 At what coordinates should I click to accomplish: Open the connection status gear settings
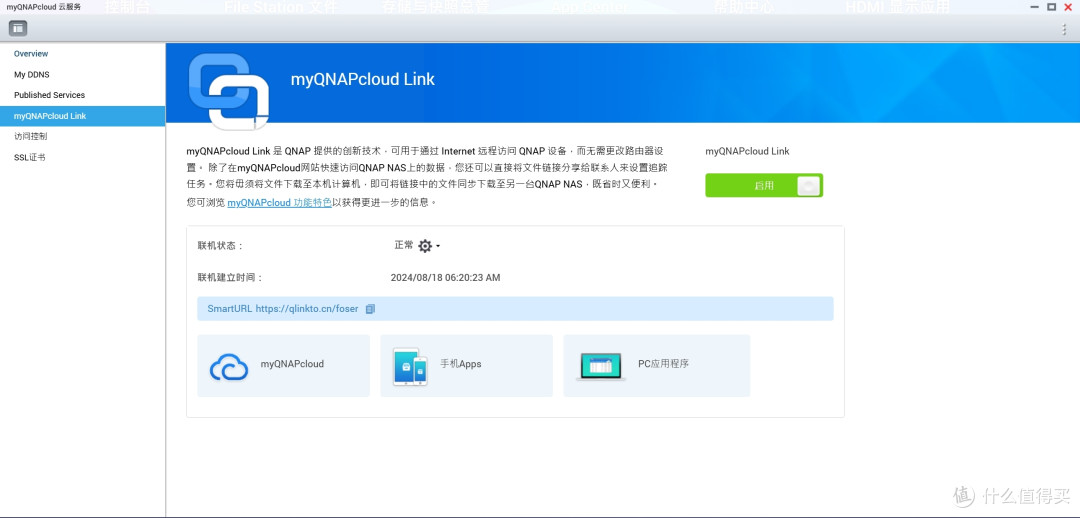click(x=425, y=246)
